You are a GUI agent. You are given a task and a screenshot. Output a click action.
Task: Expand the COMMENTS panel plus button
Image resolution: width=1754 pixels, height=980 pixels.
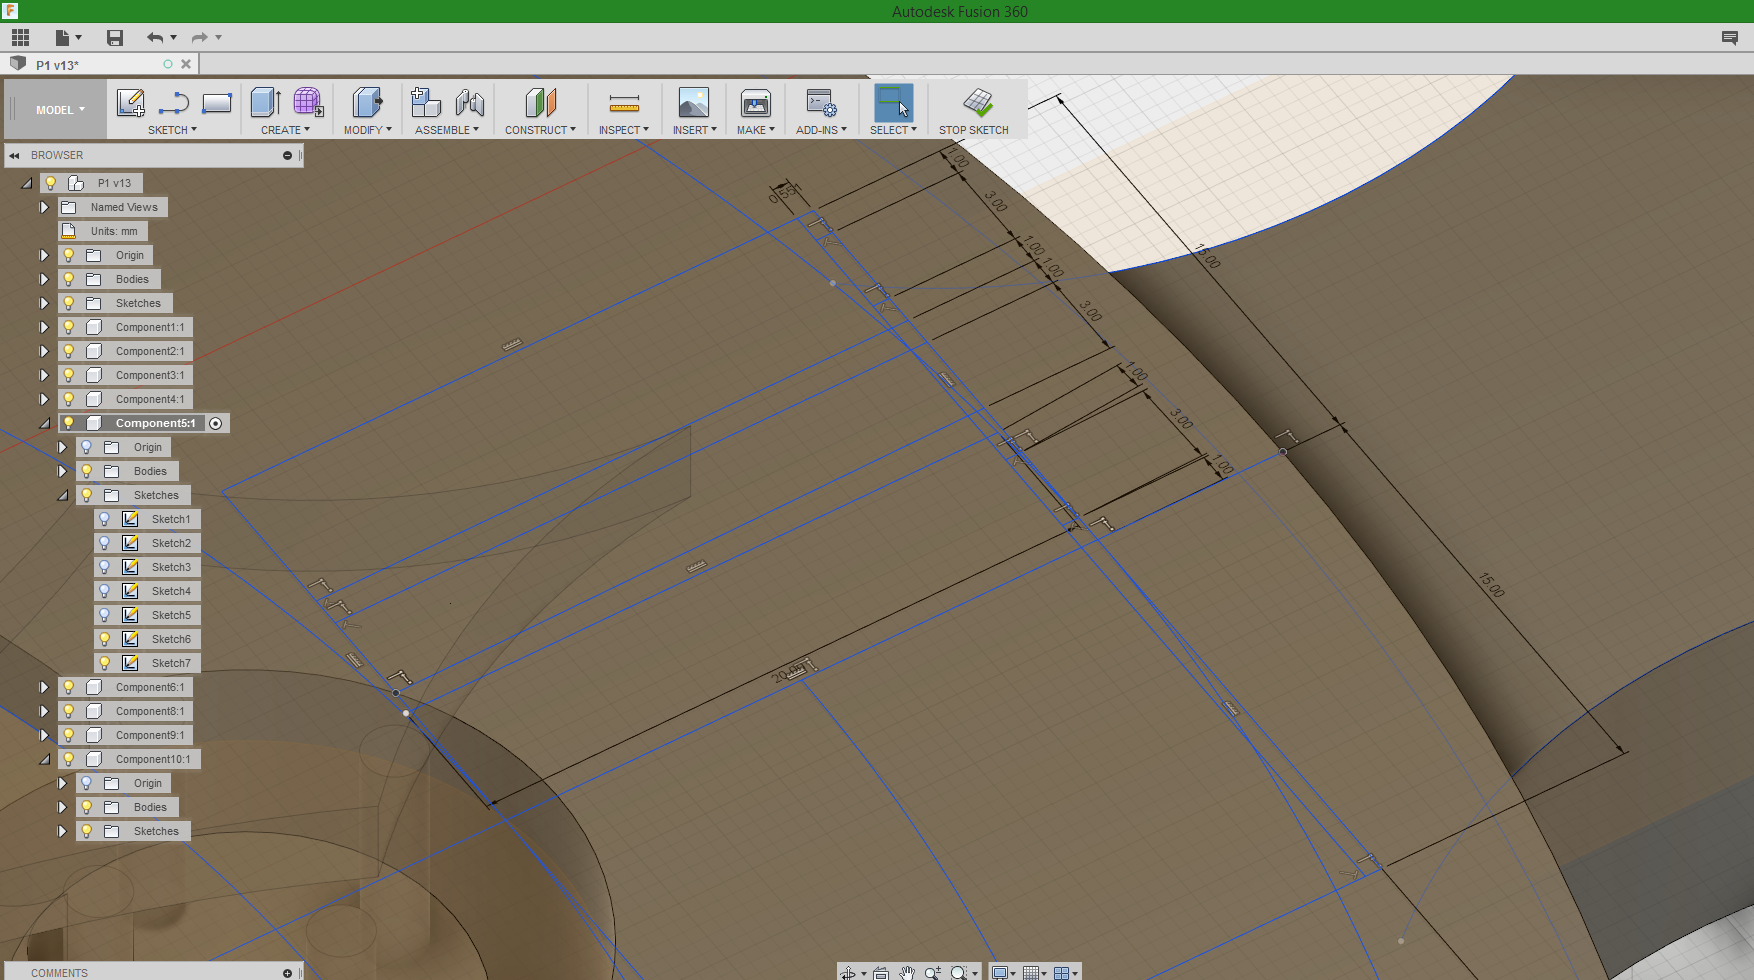[287, 973]
